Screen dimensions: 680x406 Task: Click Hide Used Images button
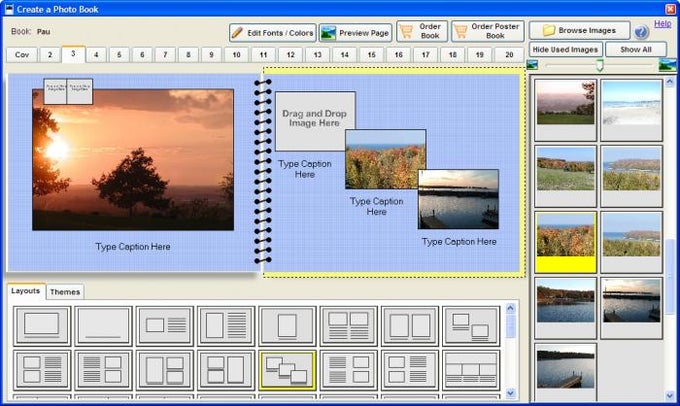[x=565, y=49]
